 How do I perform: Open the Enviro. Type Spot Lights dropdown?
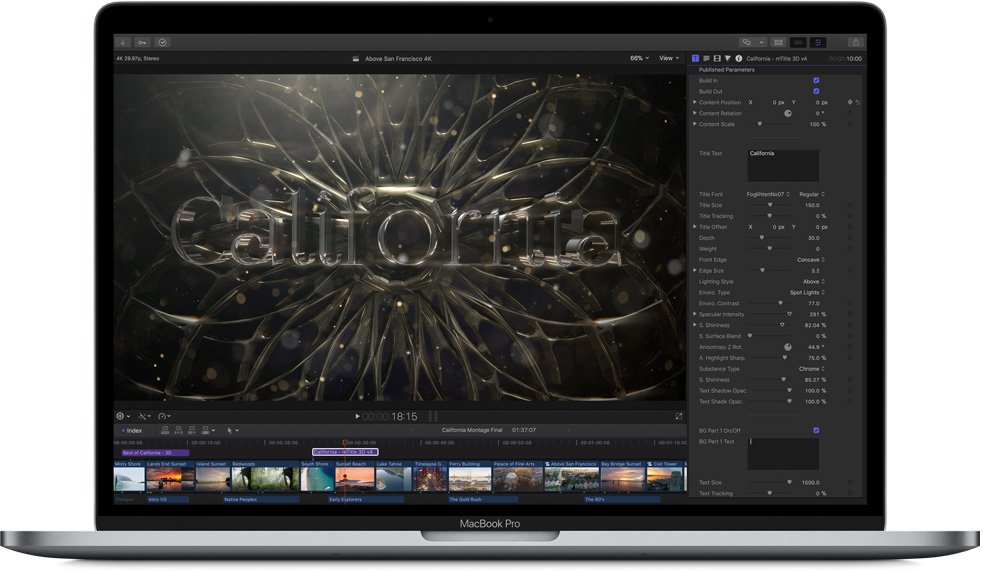tap(807, 292)
